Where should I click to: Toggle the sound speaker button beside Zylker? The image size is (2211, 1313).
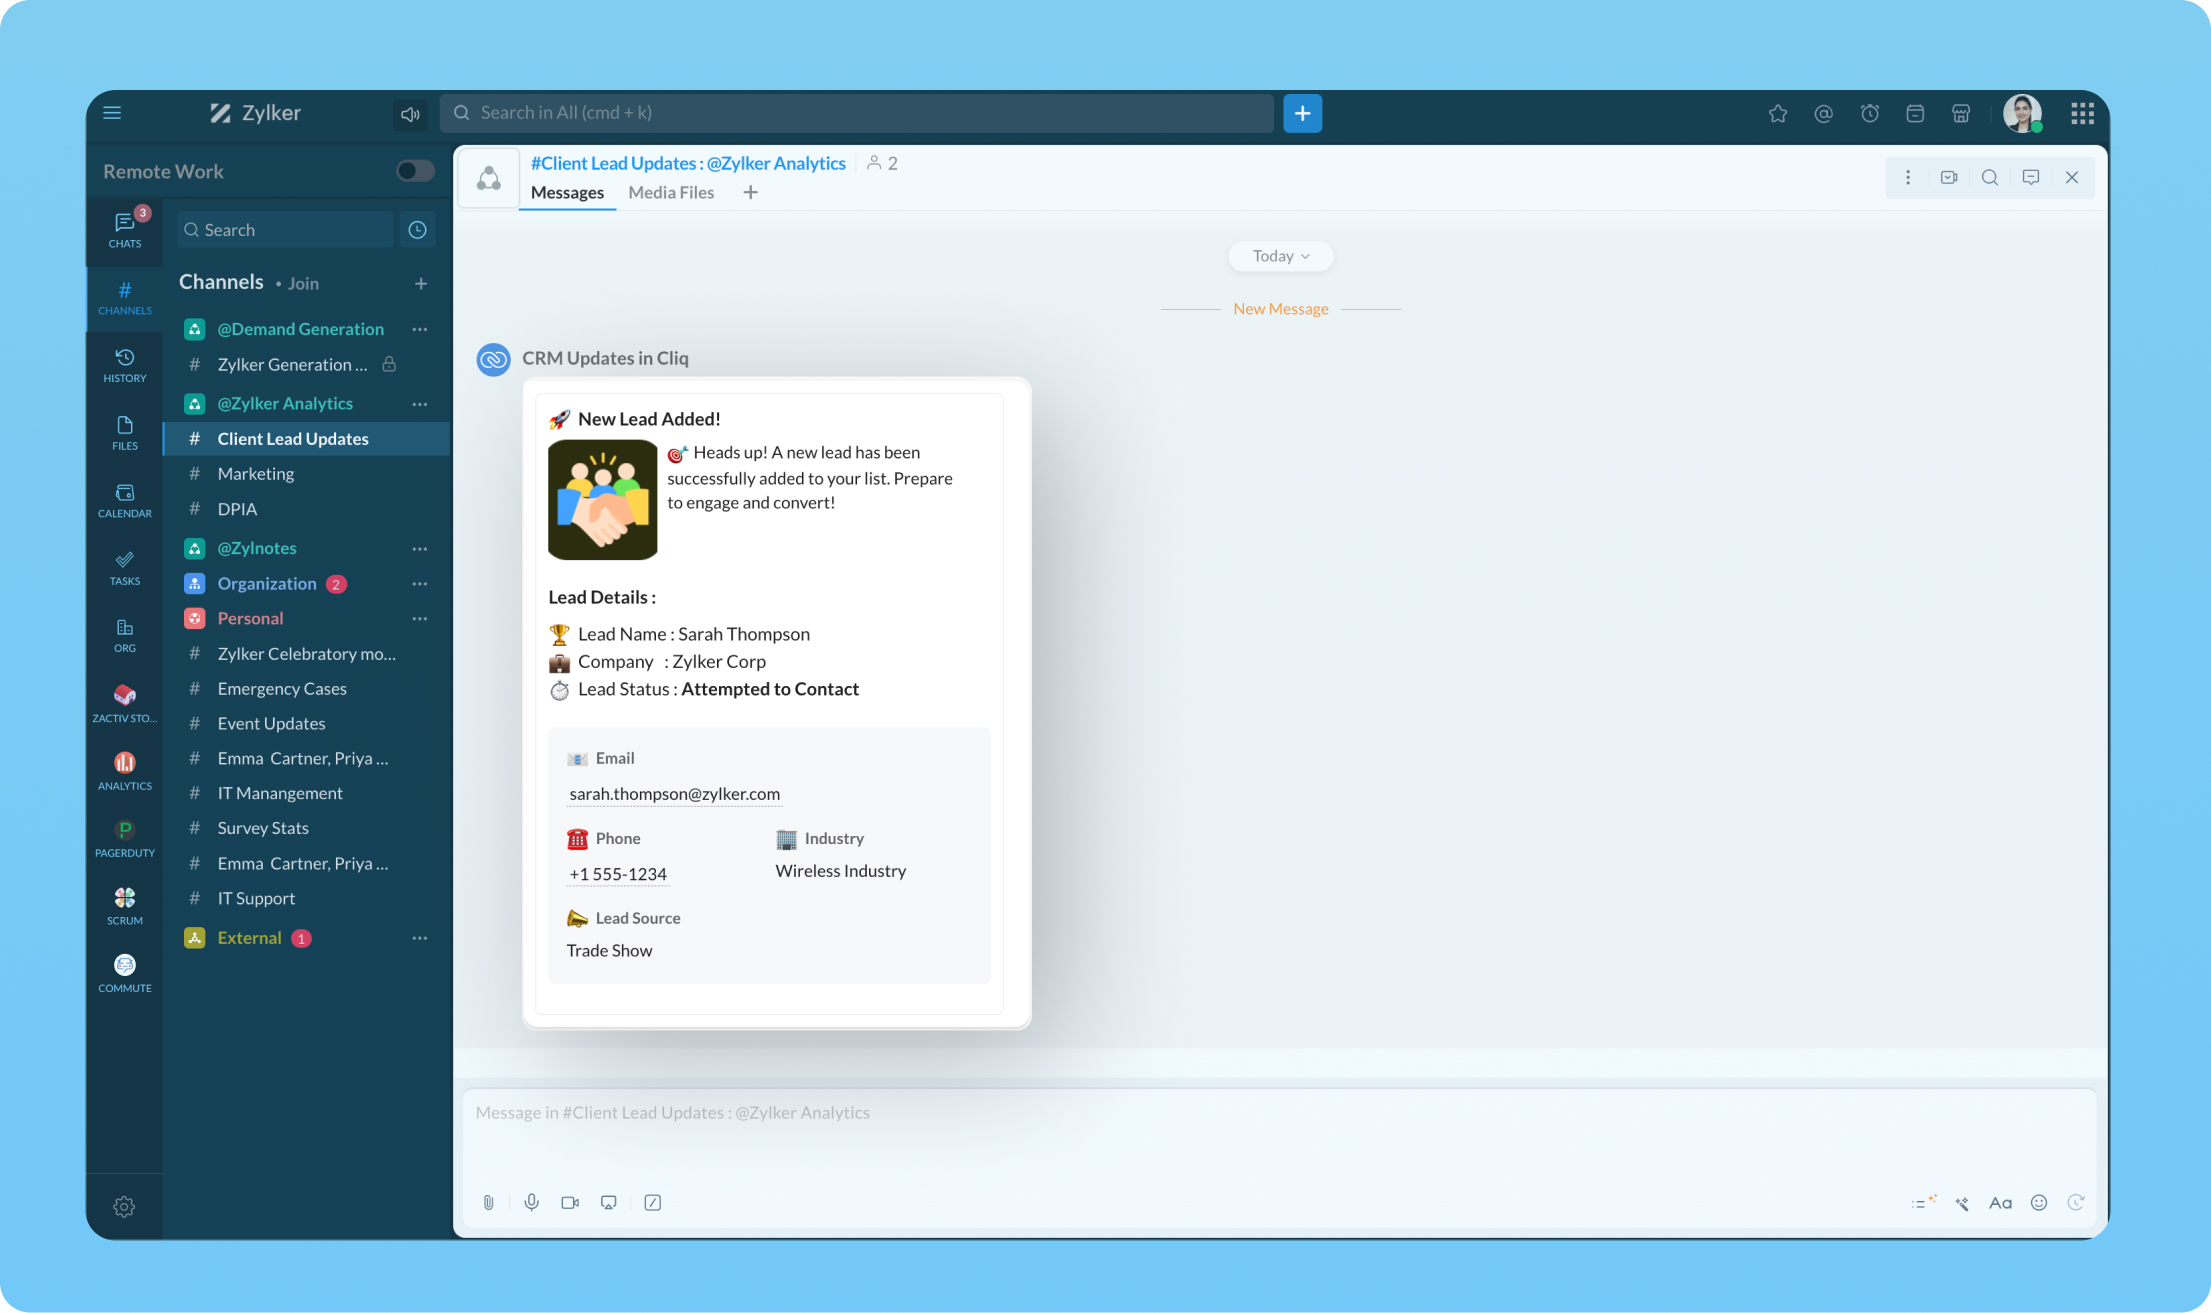409,114
